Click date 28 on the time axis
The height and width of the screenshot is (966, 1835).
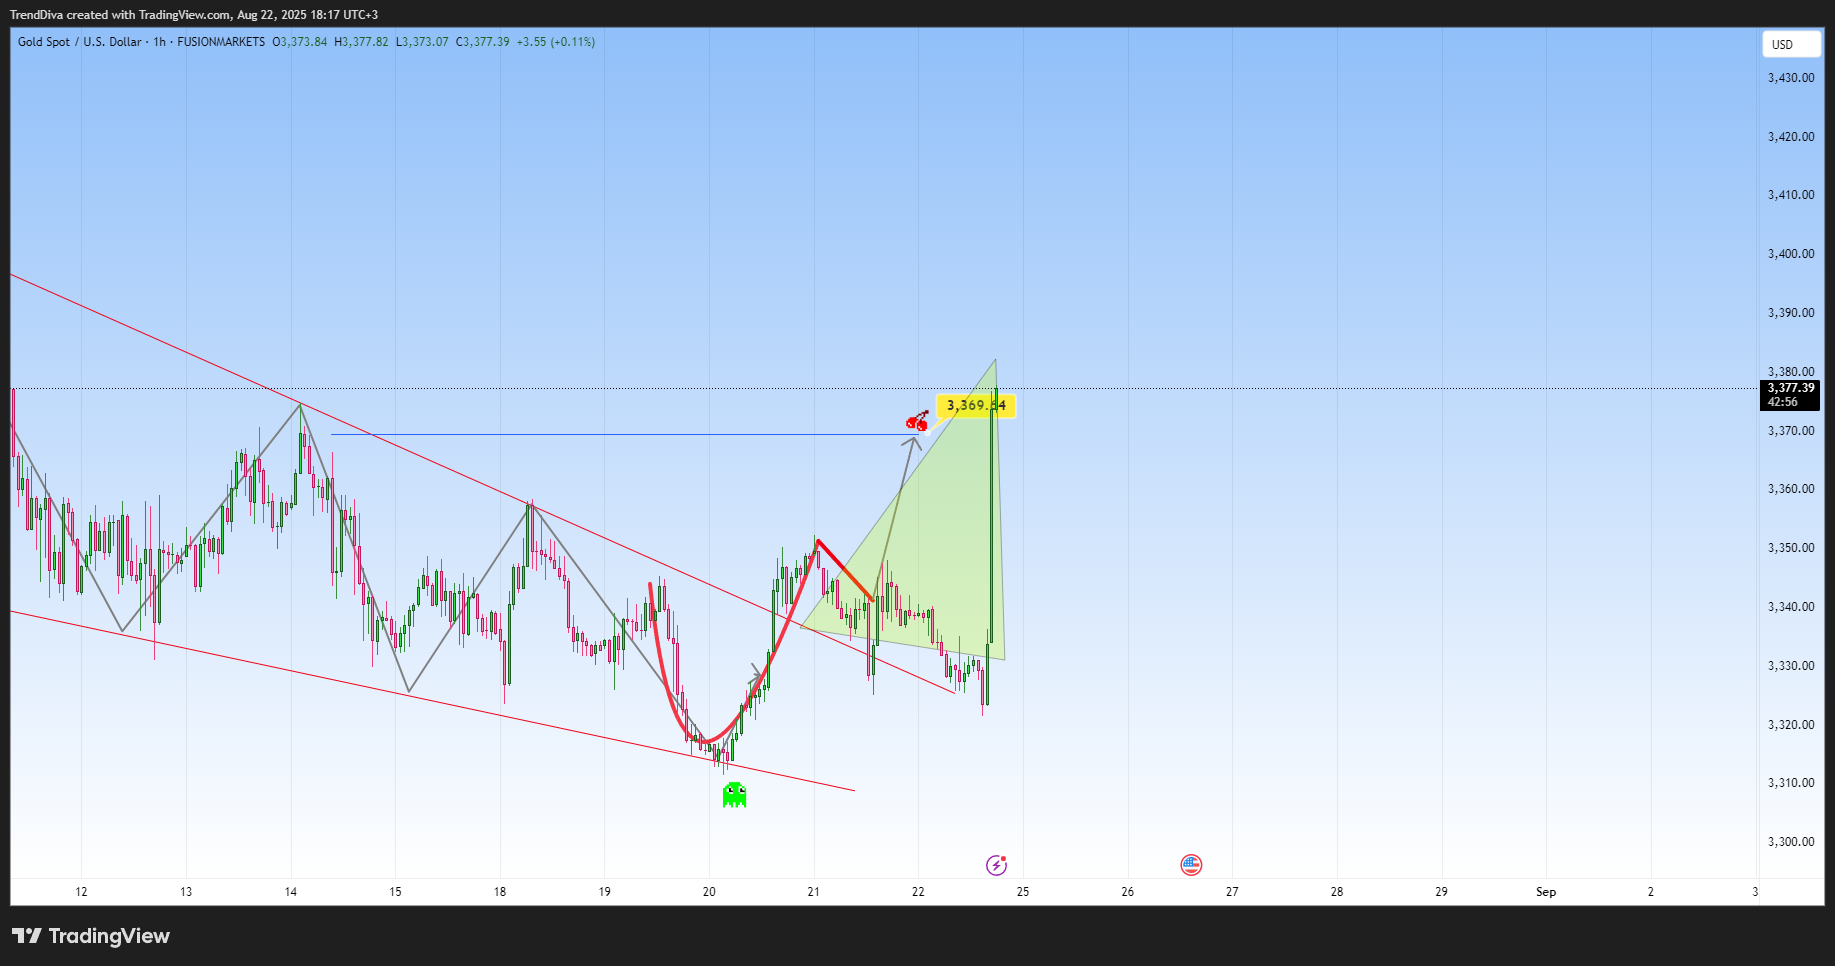tap(1337, 892)
